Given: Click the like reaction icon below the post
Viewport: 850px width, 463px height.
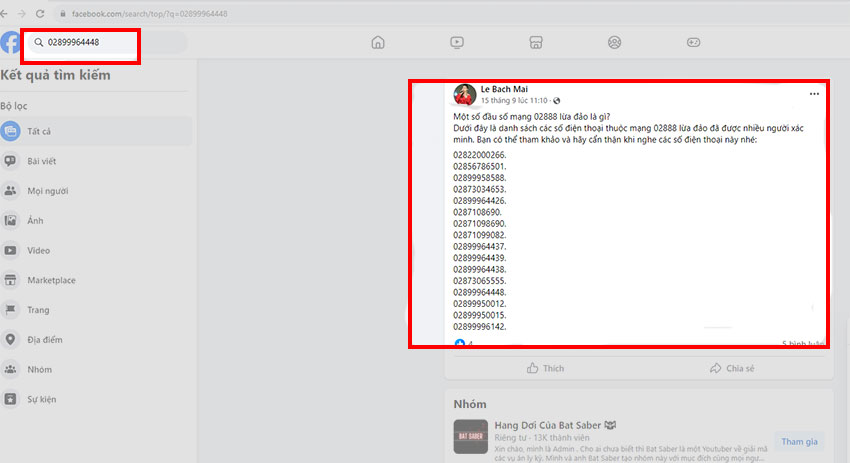Looking at the screenshot, I should coord(460,343).
